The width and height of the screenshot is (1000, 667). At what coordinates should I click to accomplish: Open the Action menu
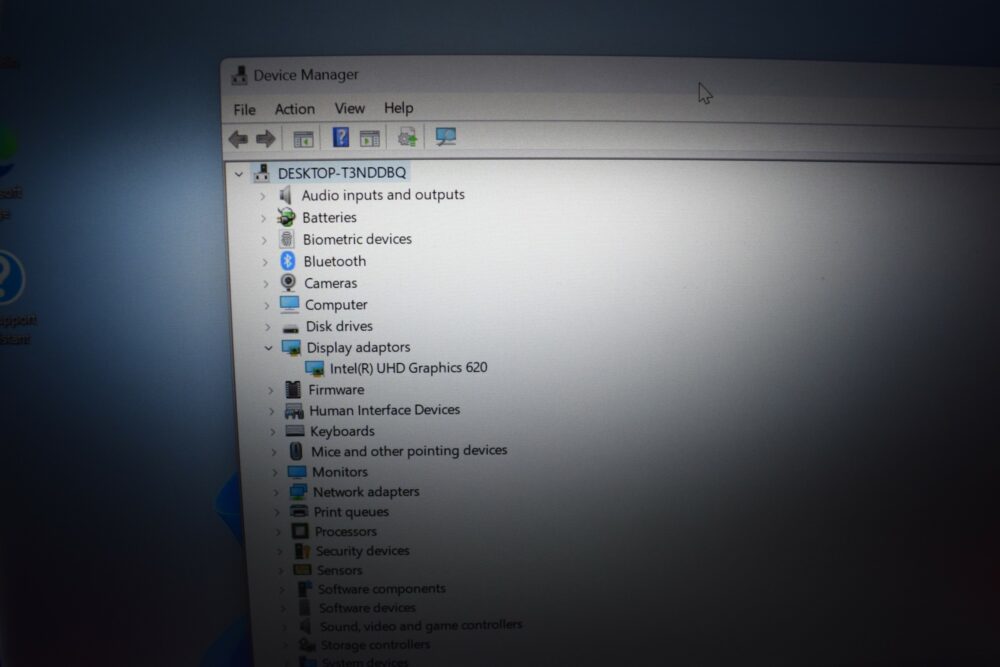click(x=295, y=109)
